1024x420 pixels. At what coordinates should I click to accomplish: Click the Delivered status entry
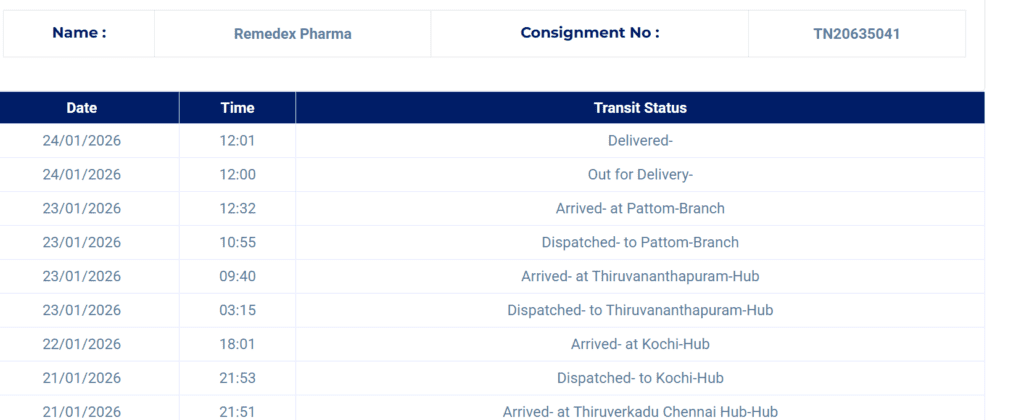[x=640, y=141]
